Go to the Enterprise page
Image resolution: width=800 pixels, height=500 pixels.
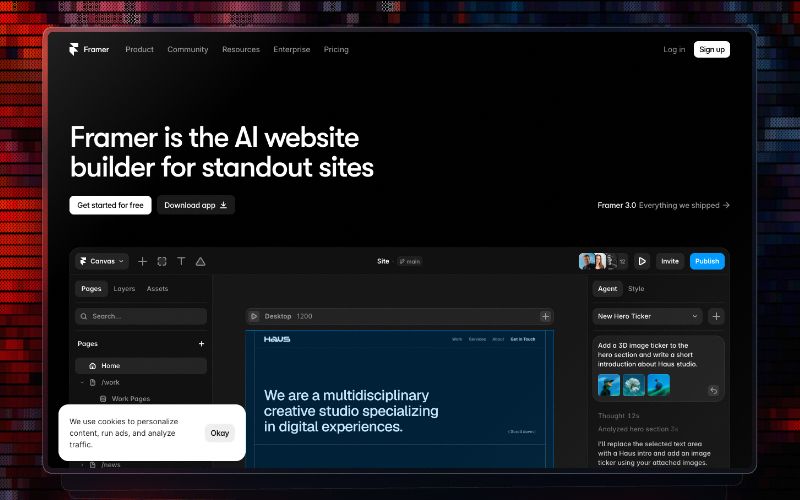[x=291, y=49]
